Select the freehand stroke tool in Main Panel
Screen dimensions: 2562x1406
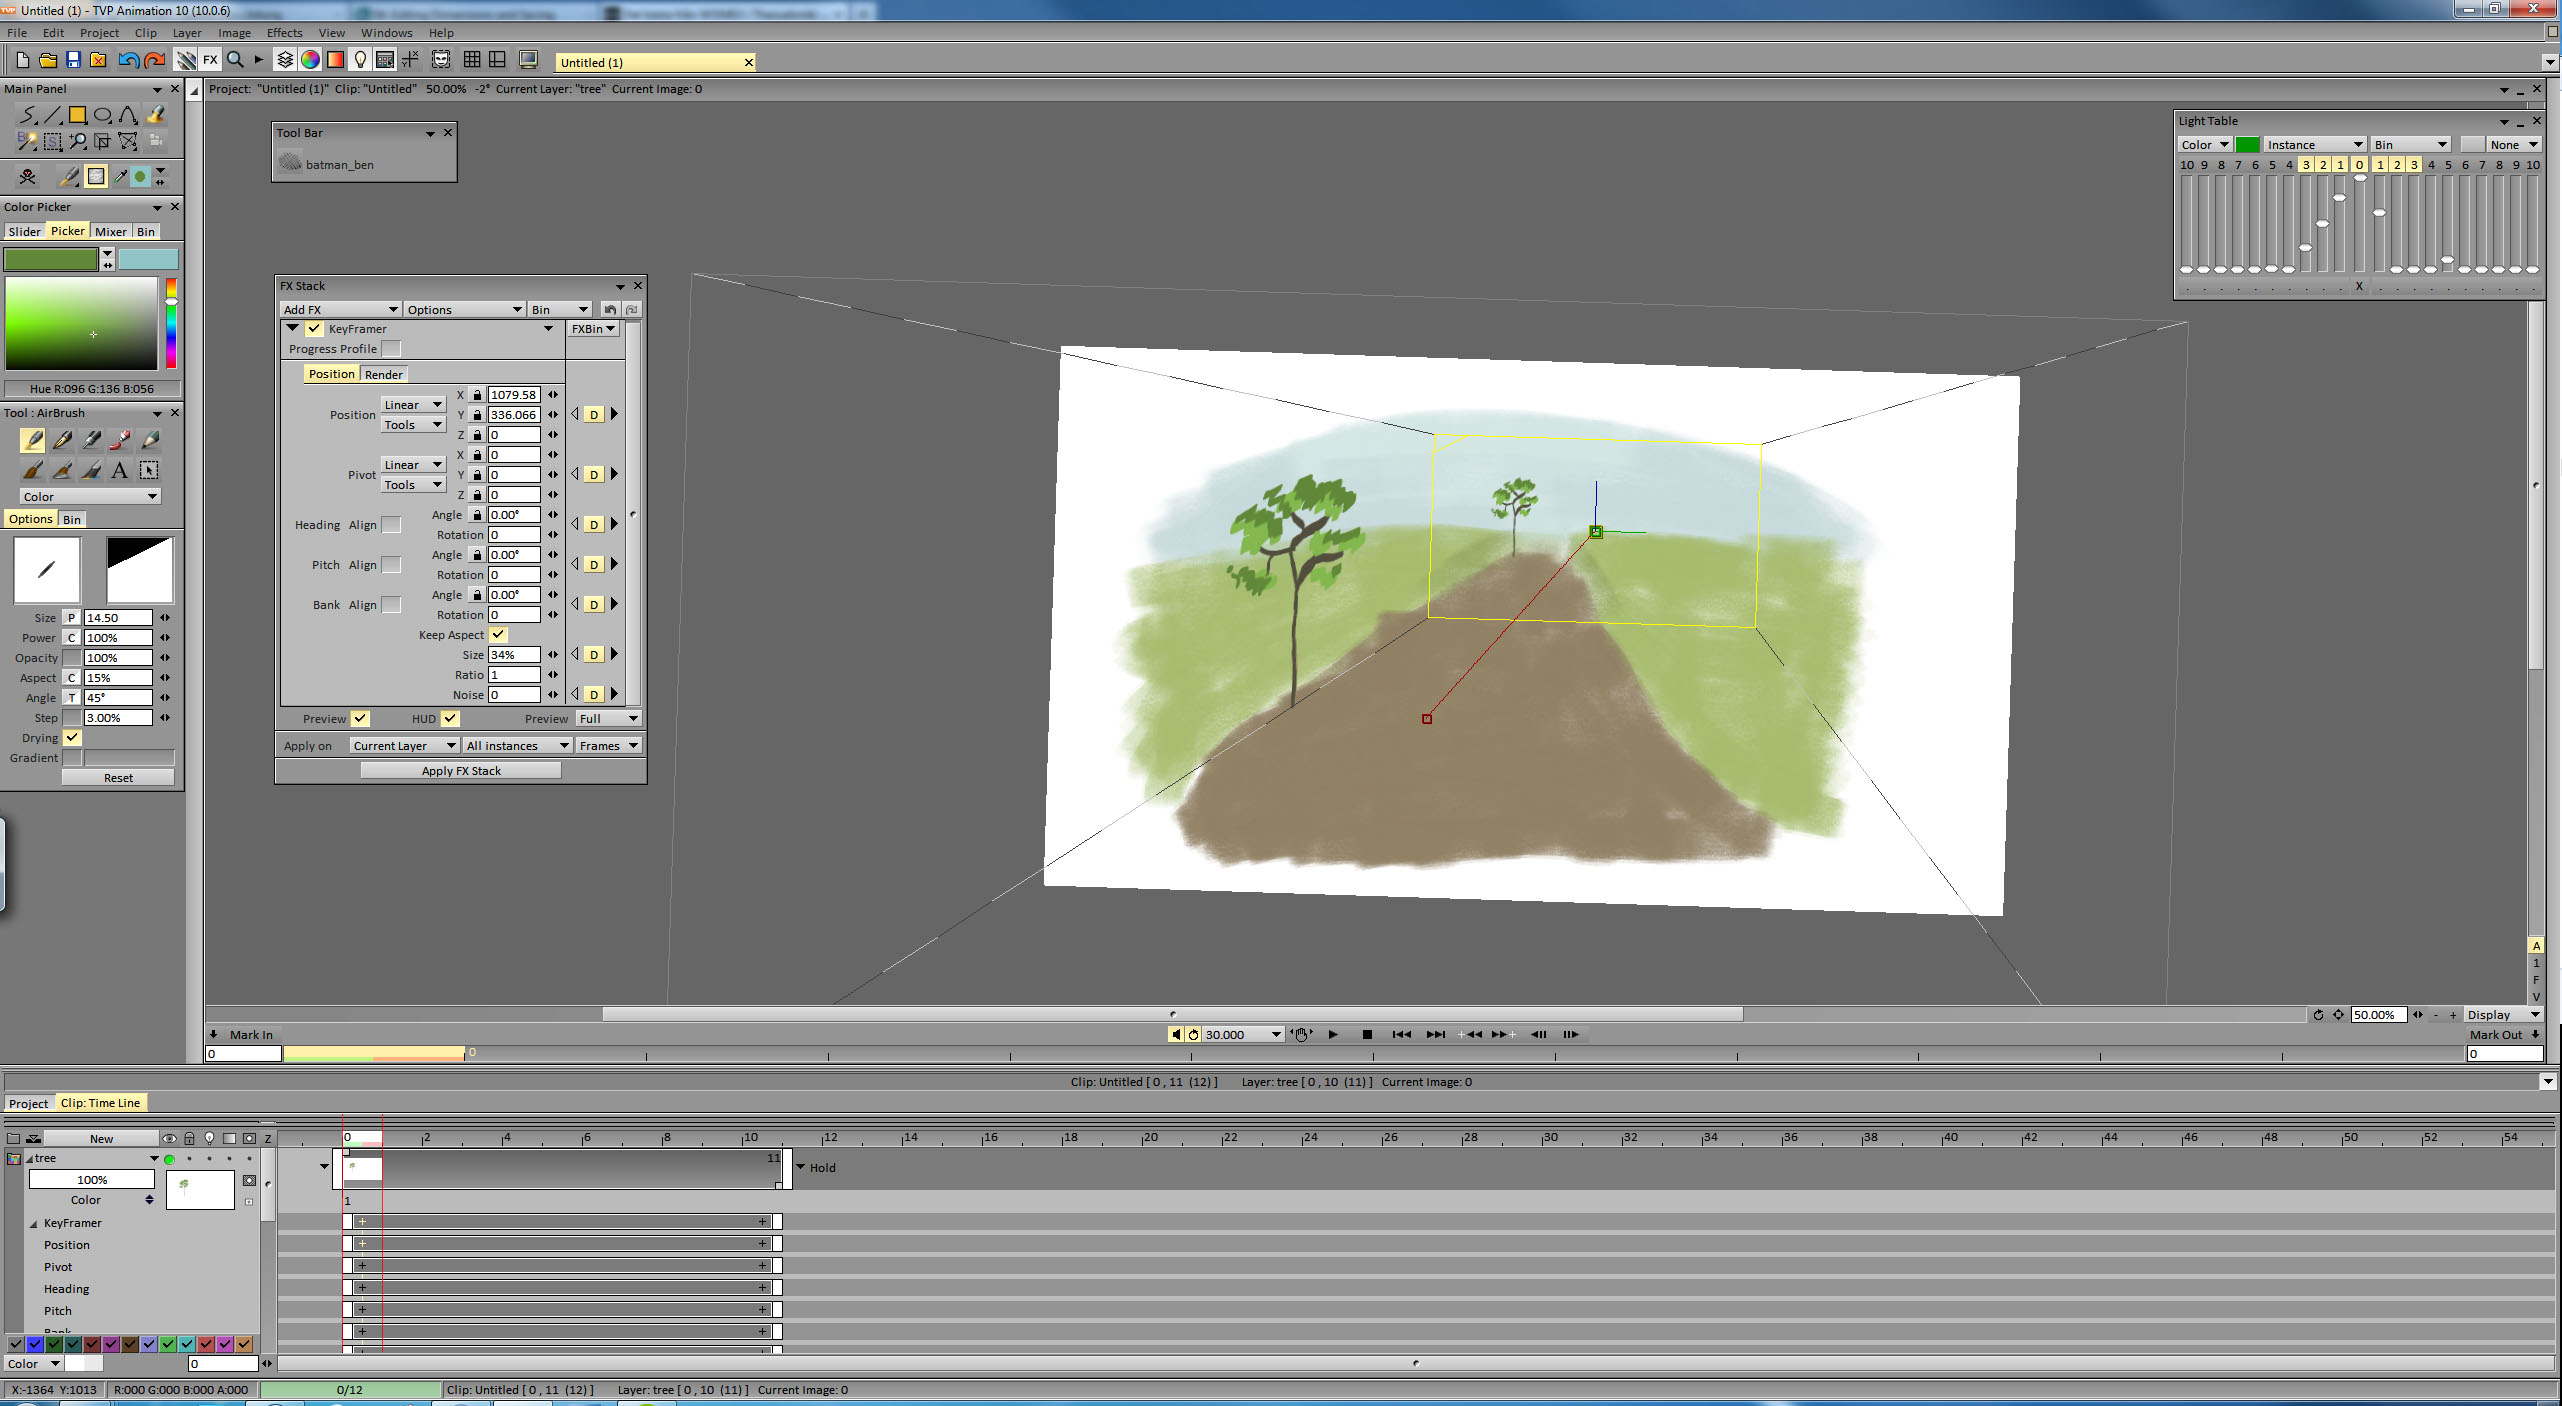28,115
